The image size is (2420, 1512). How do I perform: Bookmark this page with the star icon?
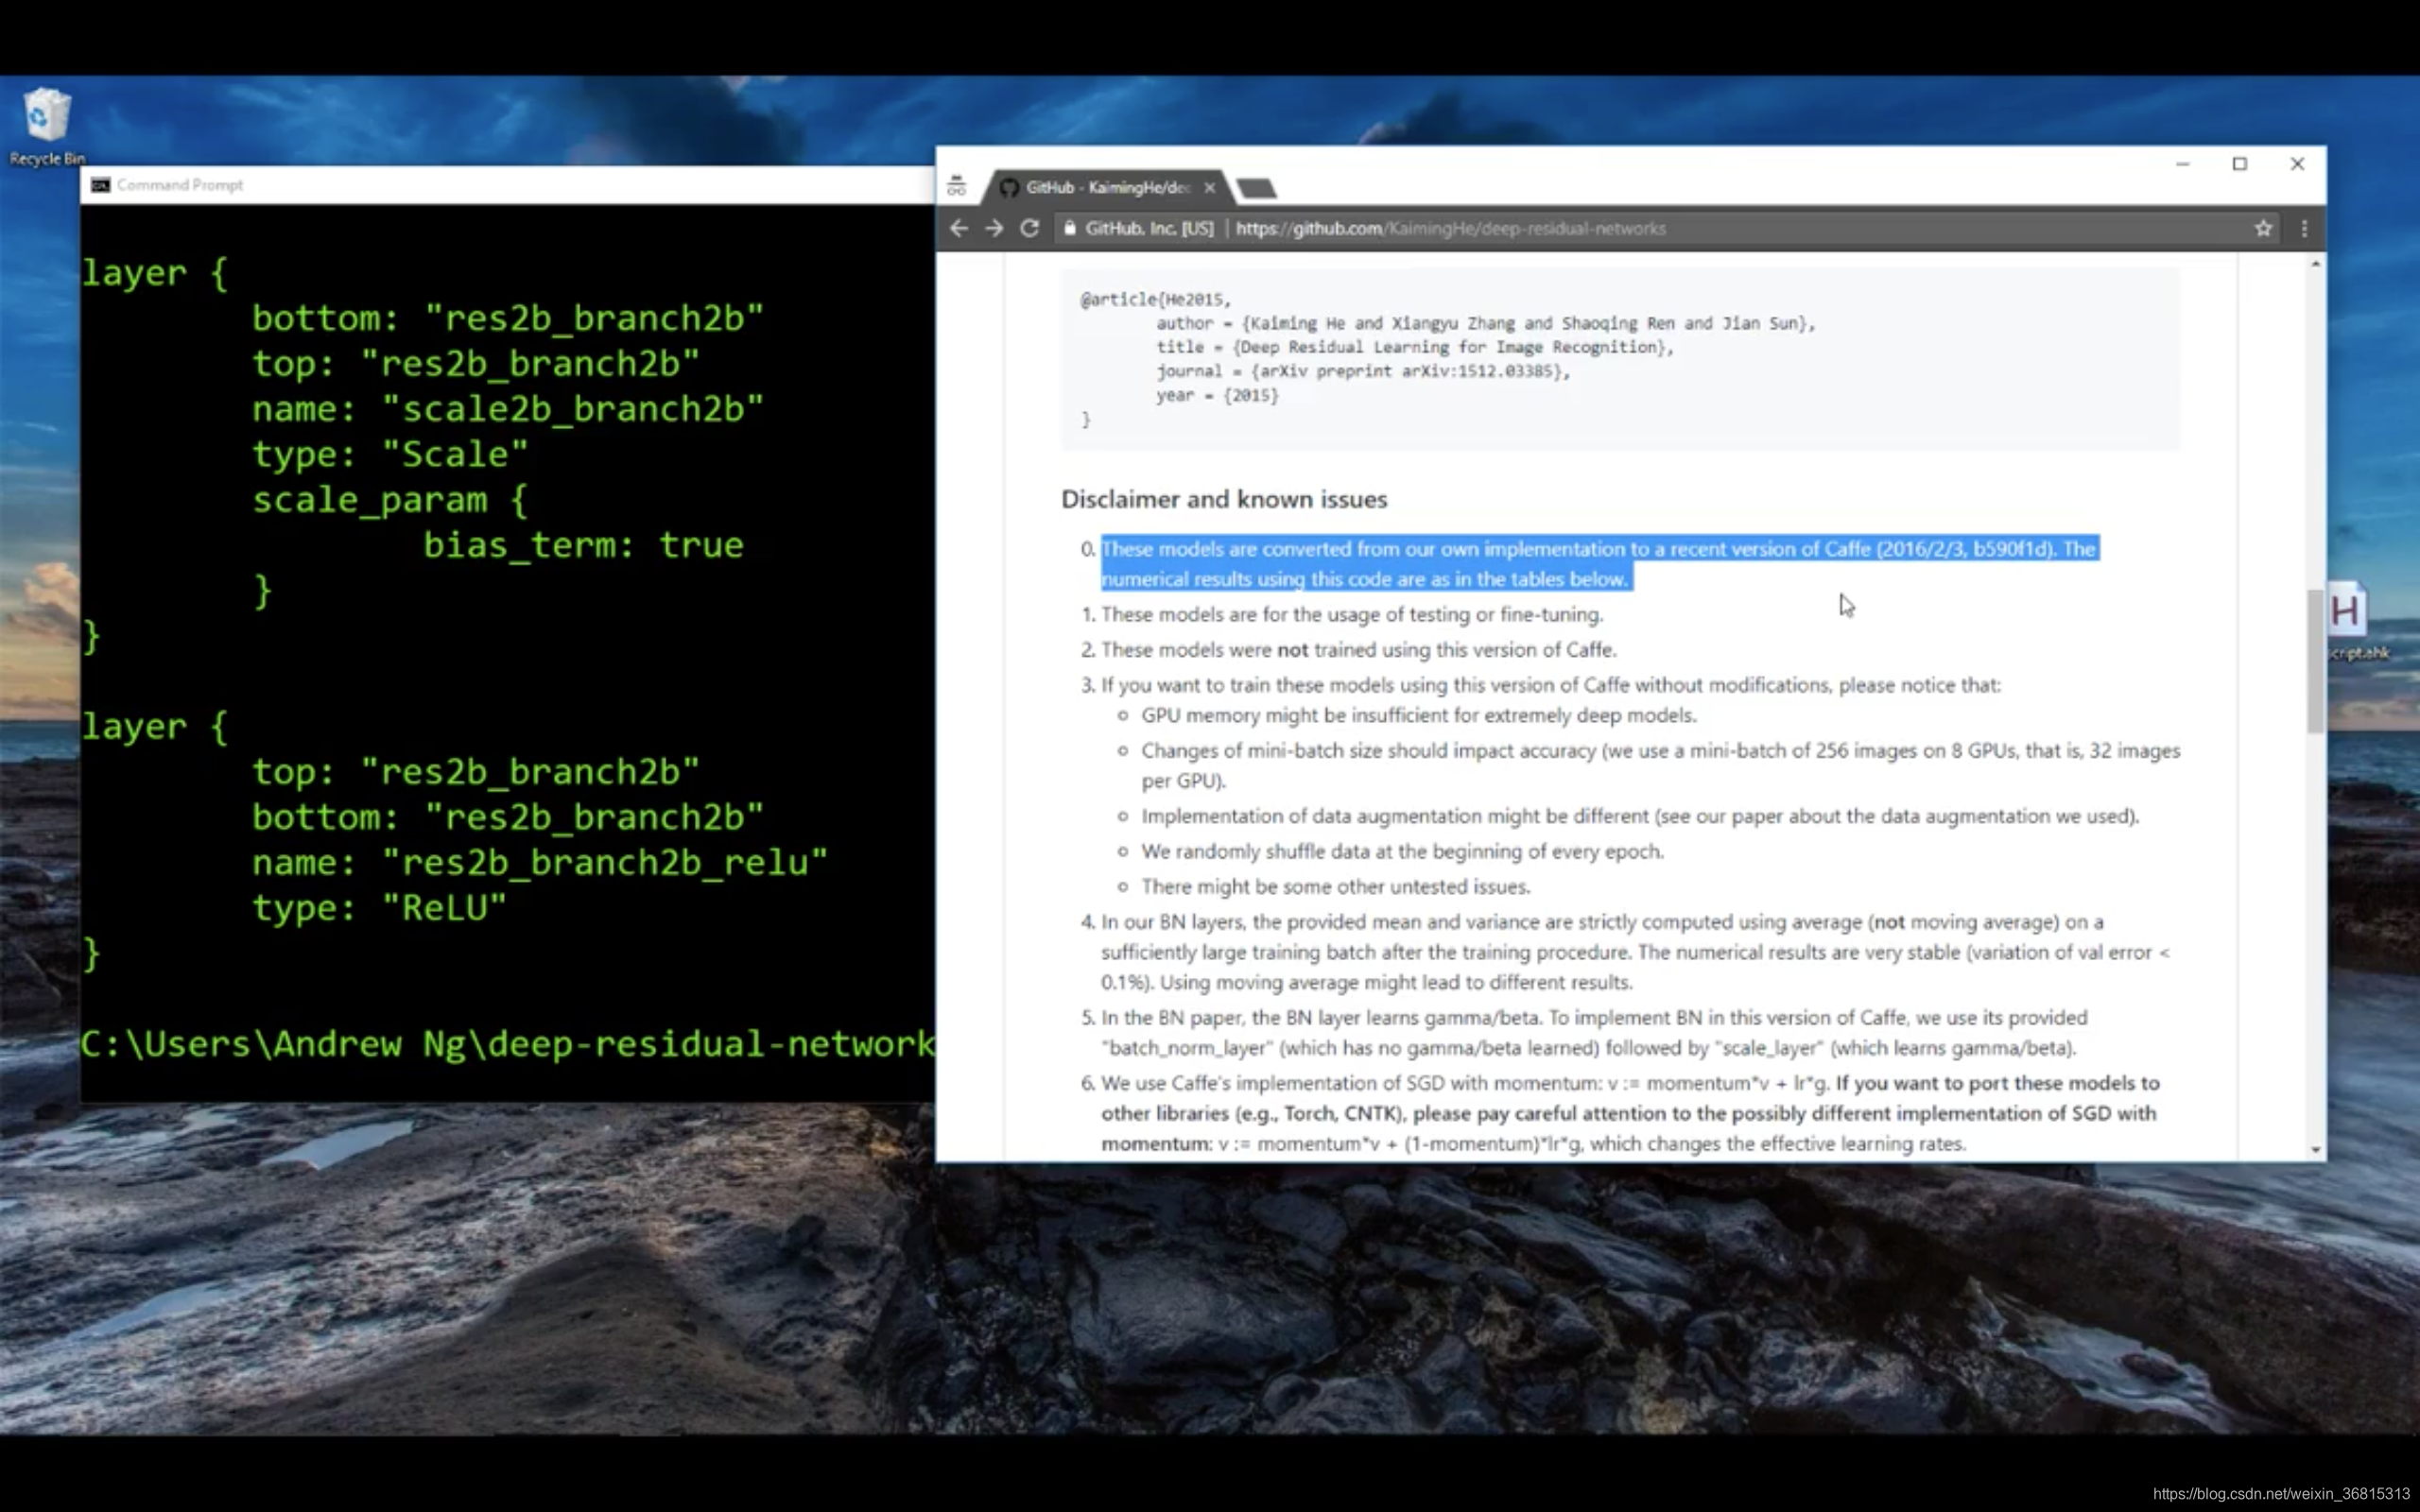point(2263,228)
